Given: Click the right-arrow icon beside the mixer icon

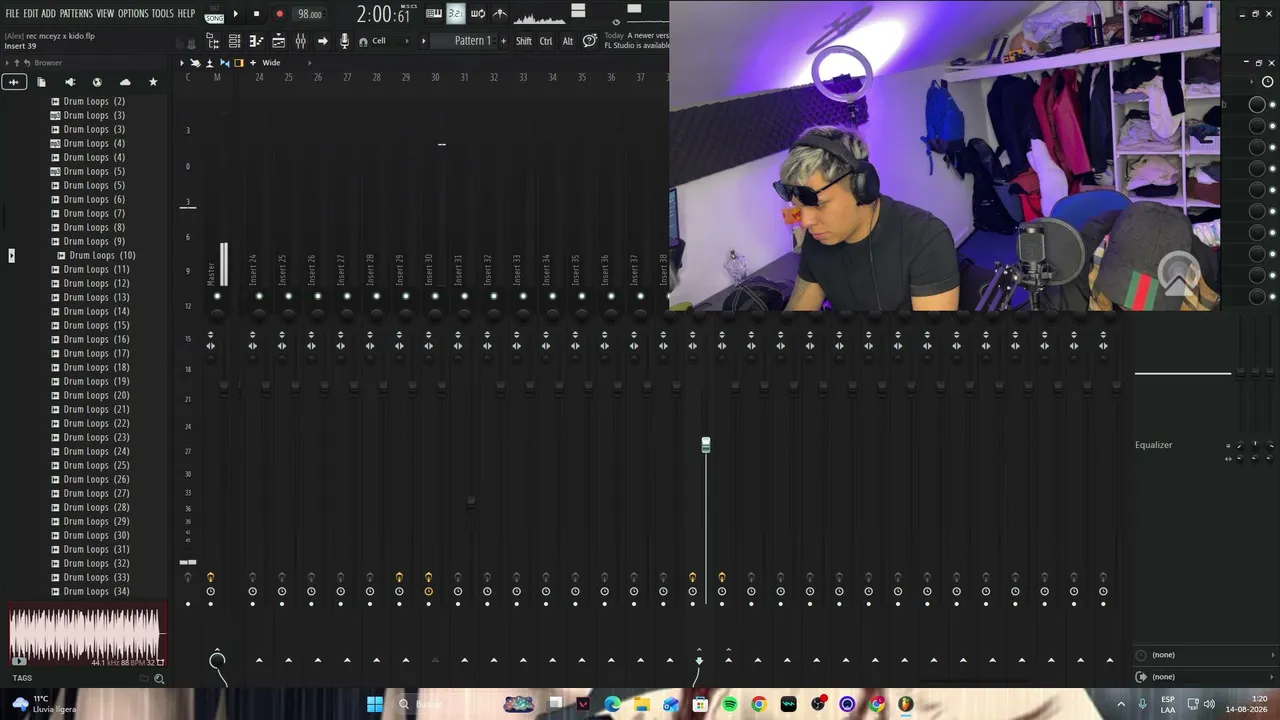Looking at the screenshot, I should click(x=322, y=41).
